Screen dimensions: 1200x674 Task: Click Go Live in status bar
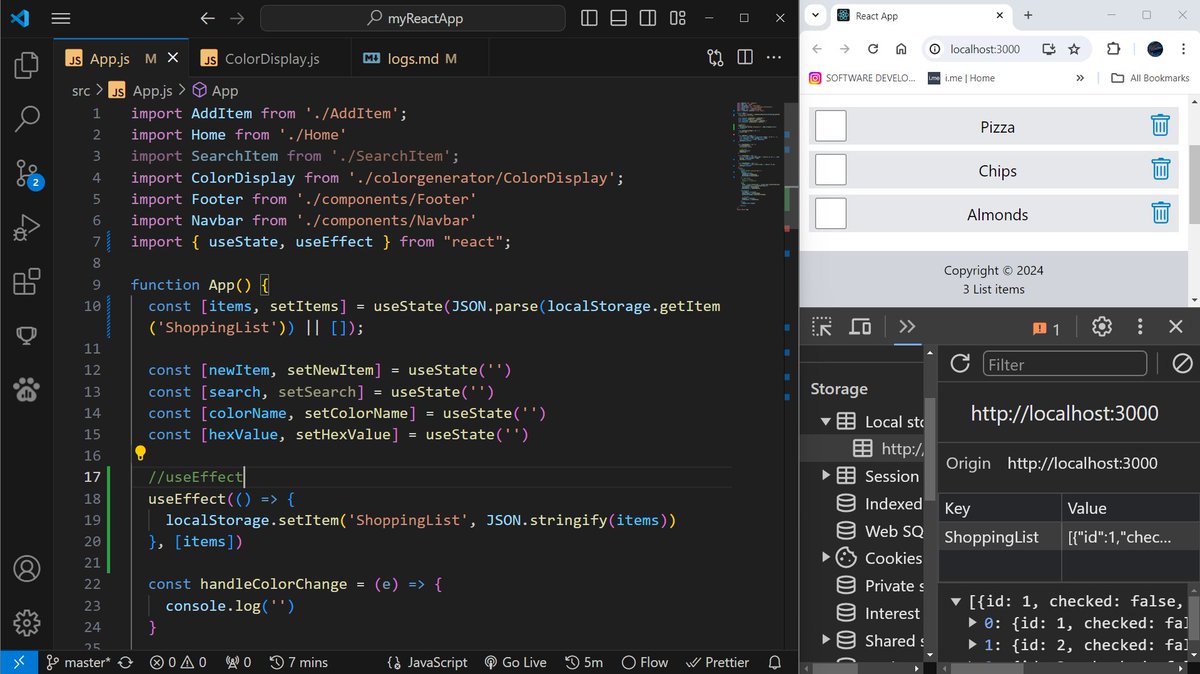tap(514, 662)
